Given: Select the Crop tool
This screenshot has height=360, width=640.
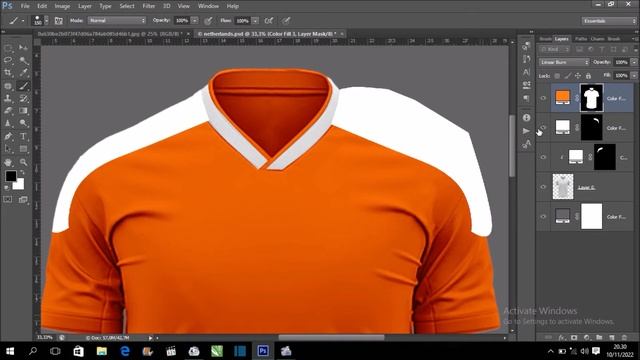Looking at the screenshot, I should (8, 73).
